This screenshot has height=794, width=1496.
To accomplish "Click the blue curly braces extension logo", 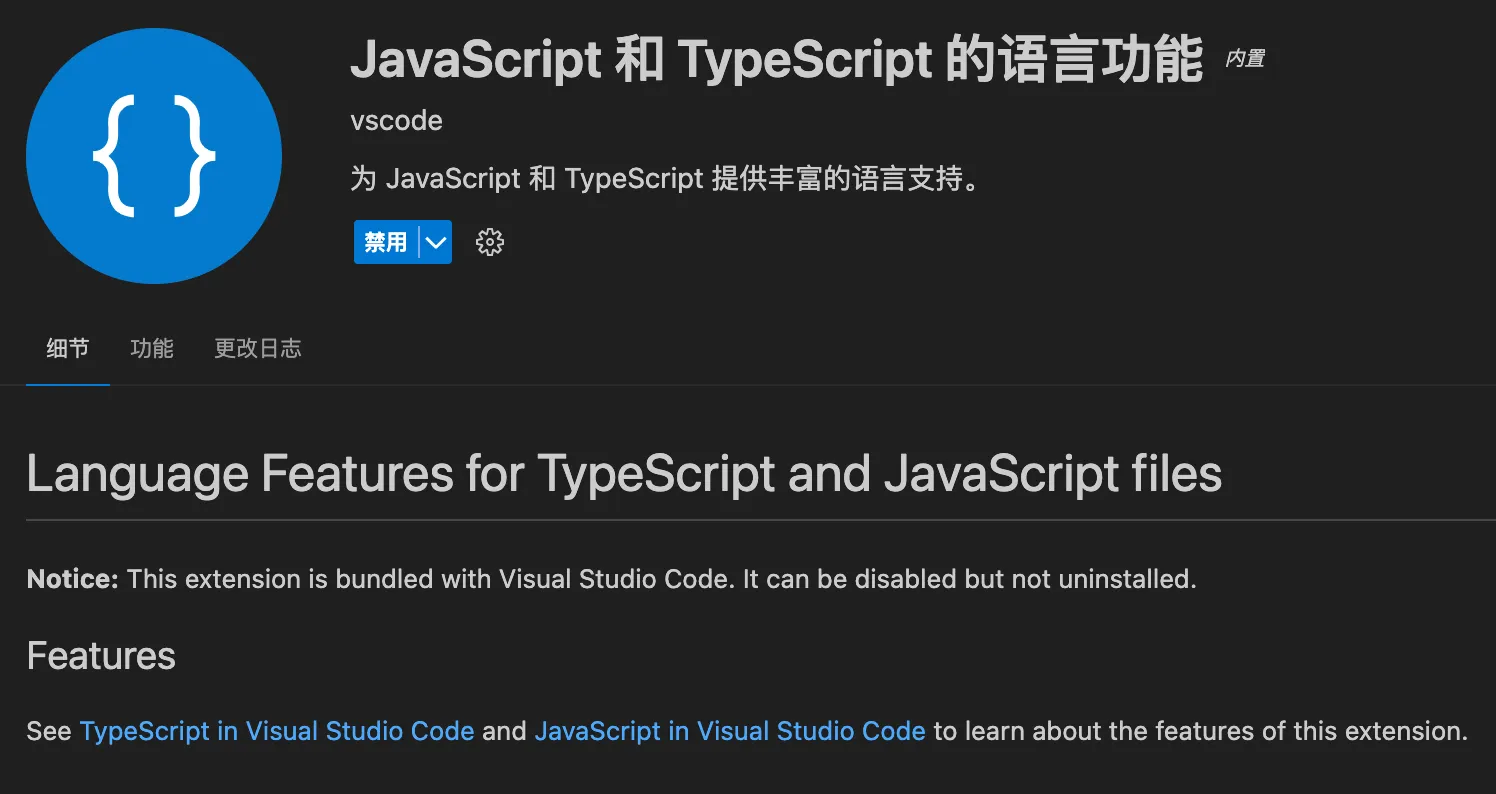I will 154,155.
